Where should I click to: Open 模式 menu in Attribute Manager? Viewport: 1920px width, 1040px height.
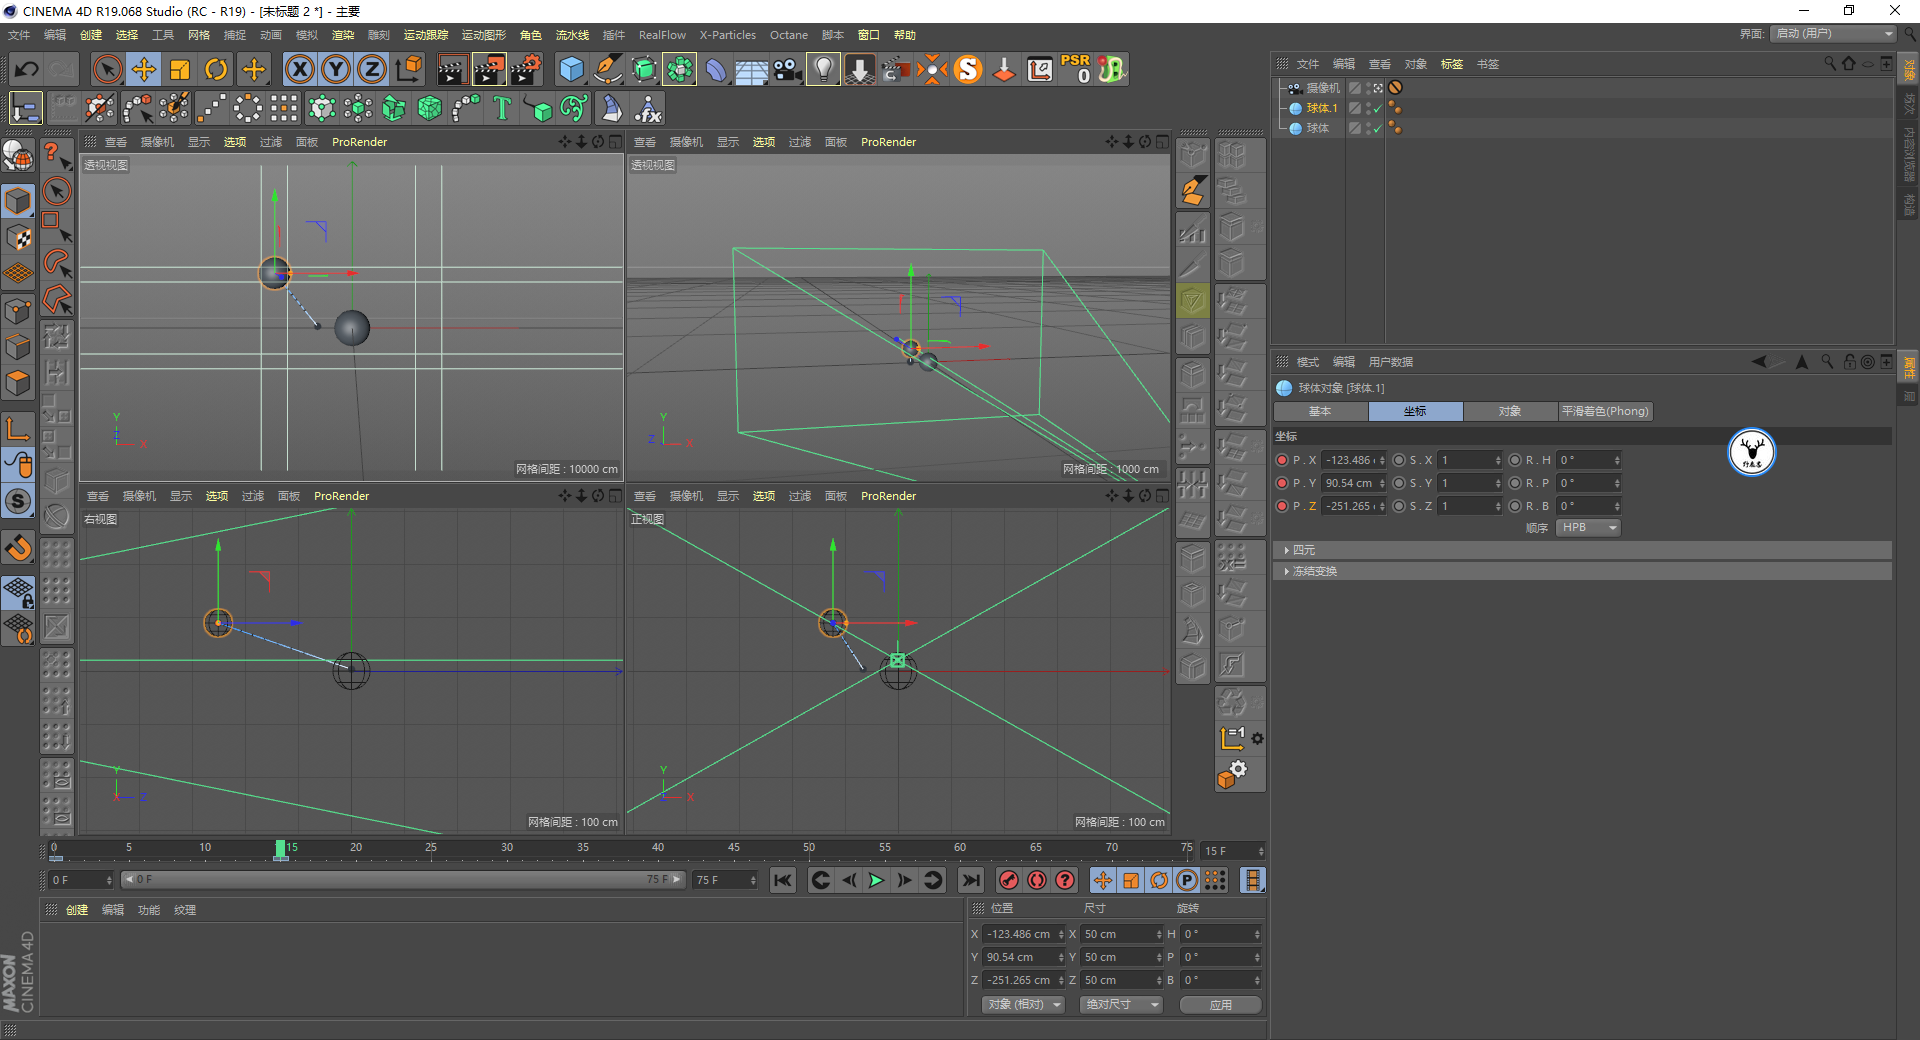tap(1308, 362)
